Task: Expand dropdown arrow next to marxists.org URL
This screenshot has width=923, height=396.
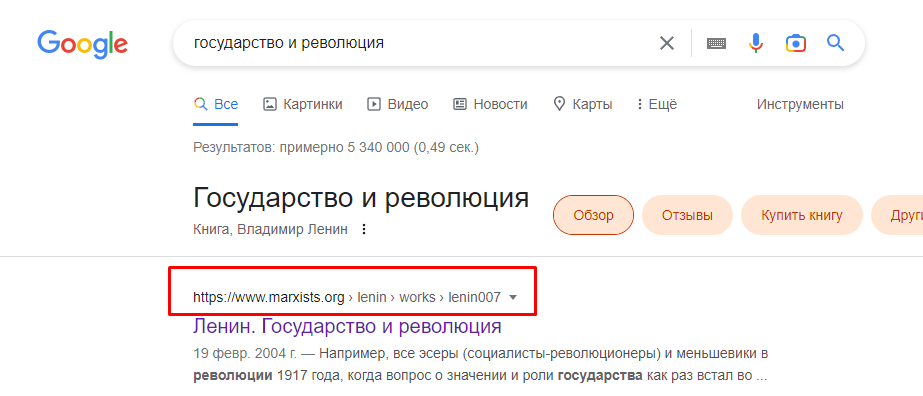Action: (513, 298)
